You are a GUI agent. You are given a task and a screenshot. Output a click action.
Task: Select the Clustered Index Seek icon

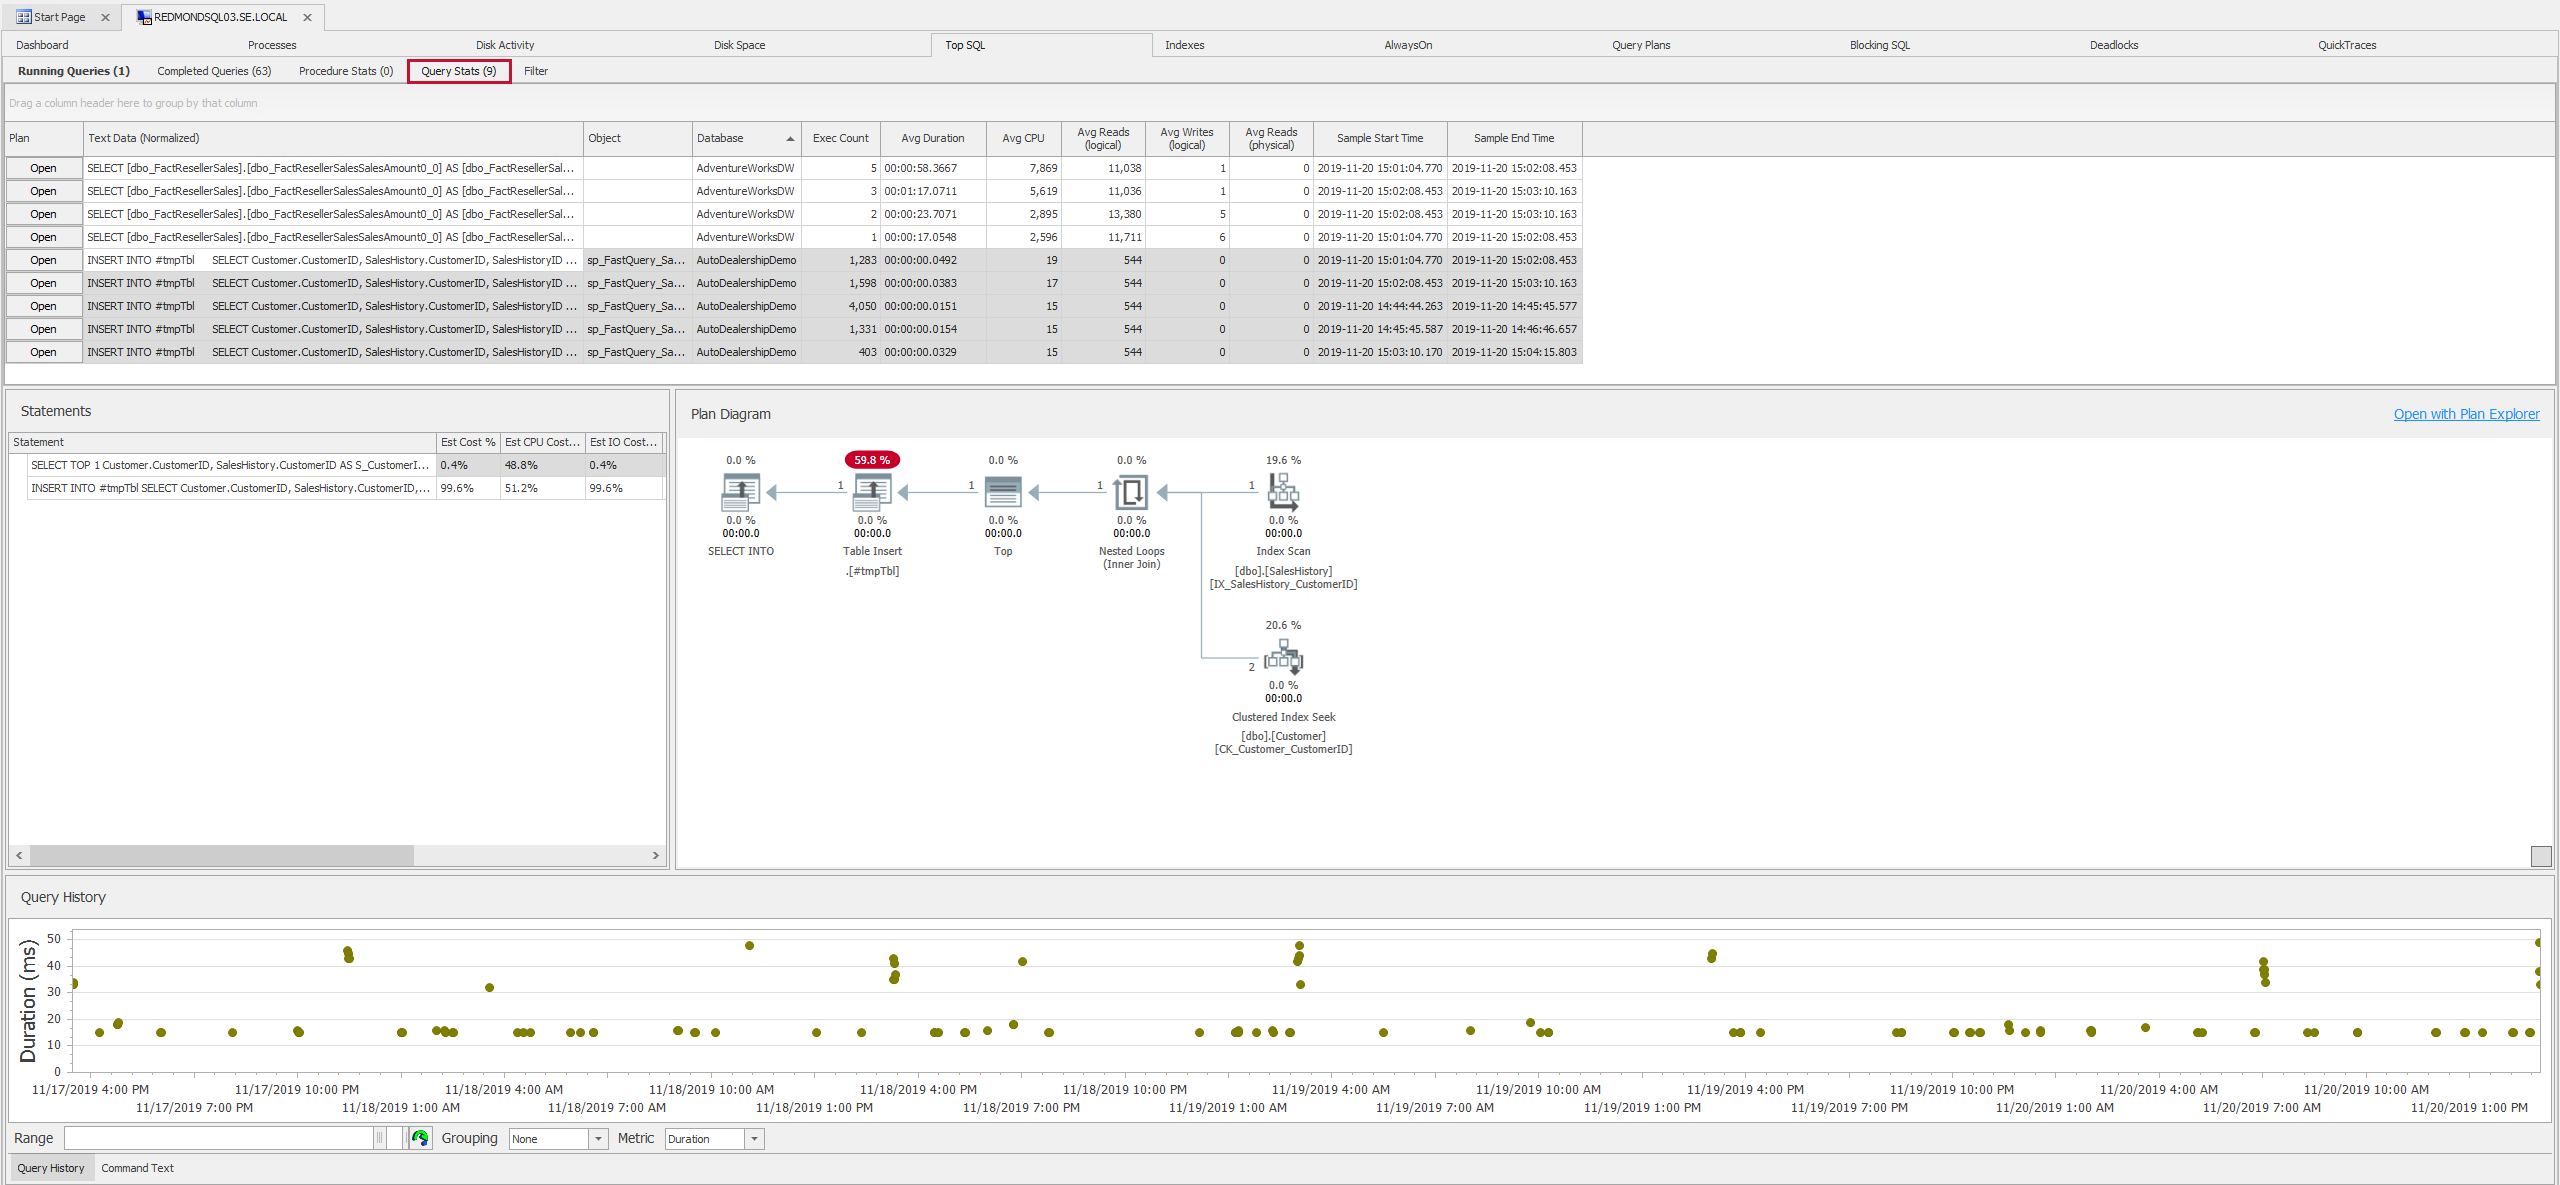click(1283, 658)
